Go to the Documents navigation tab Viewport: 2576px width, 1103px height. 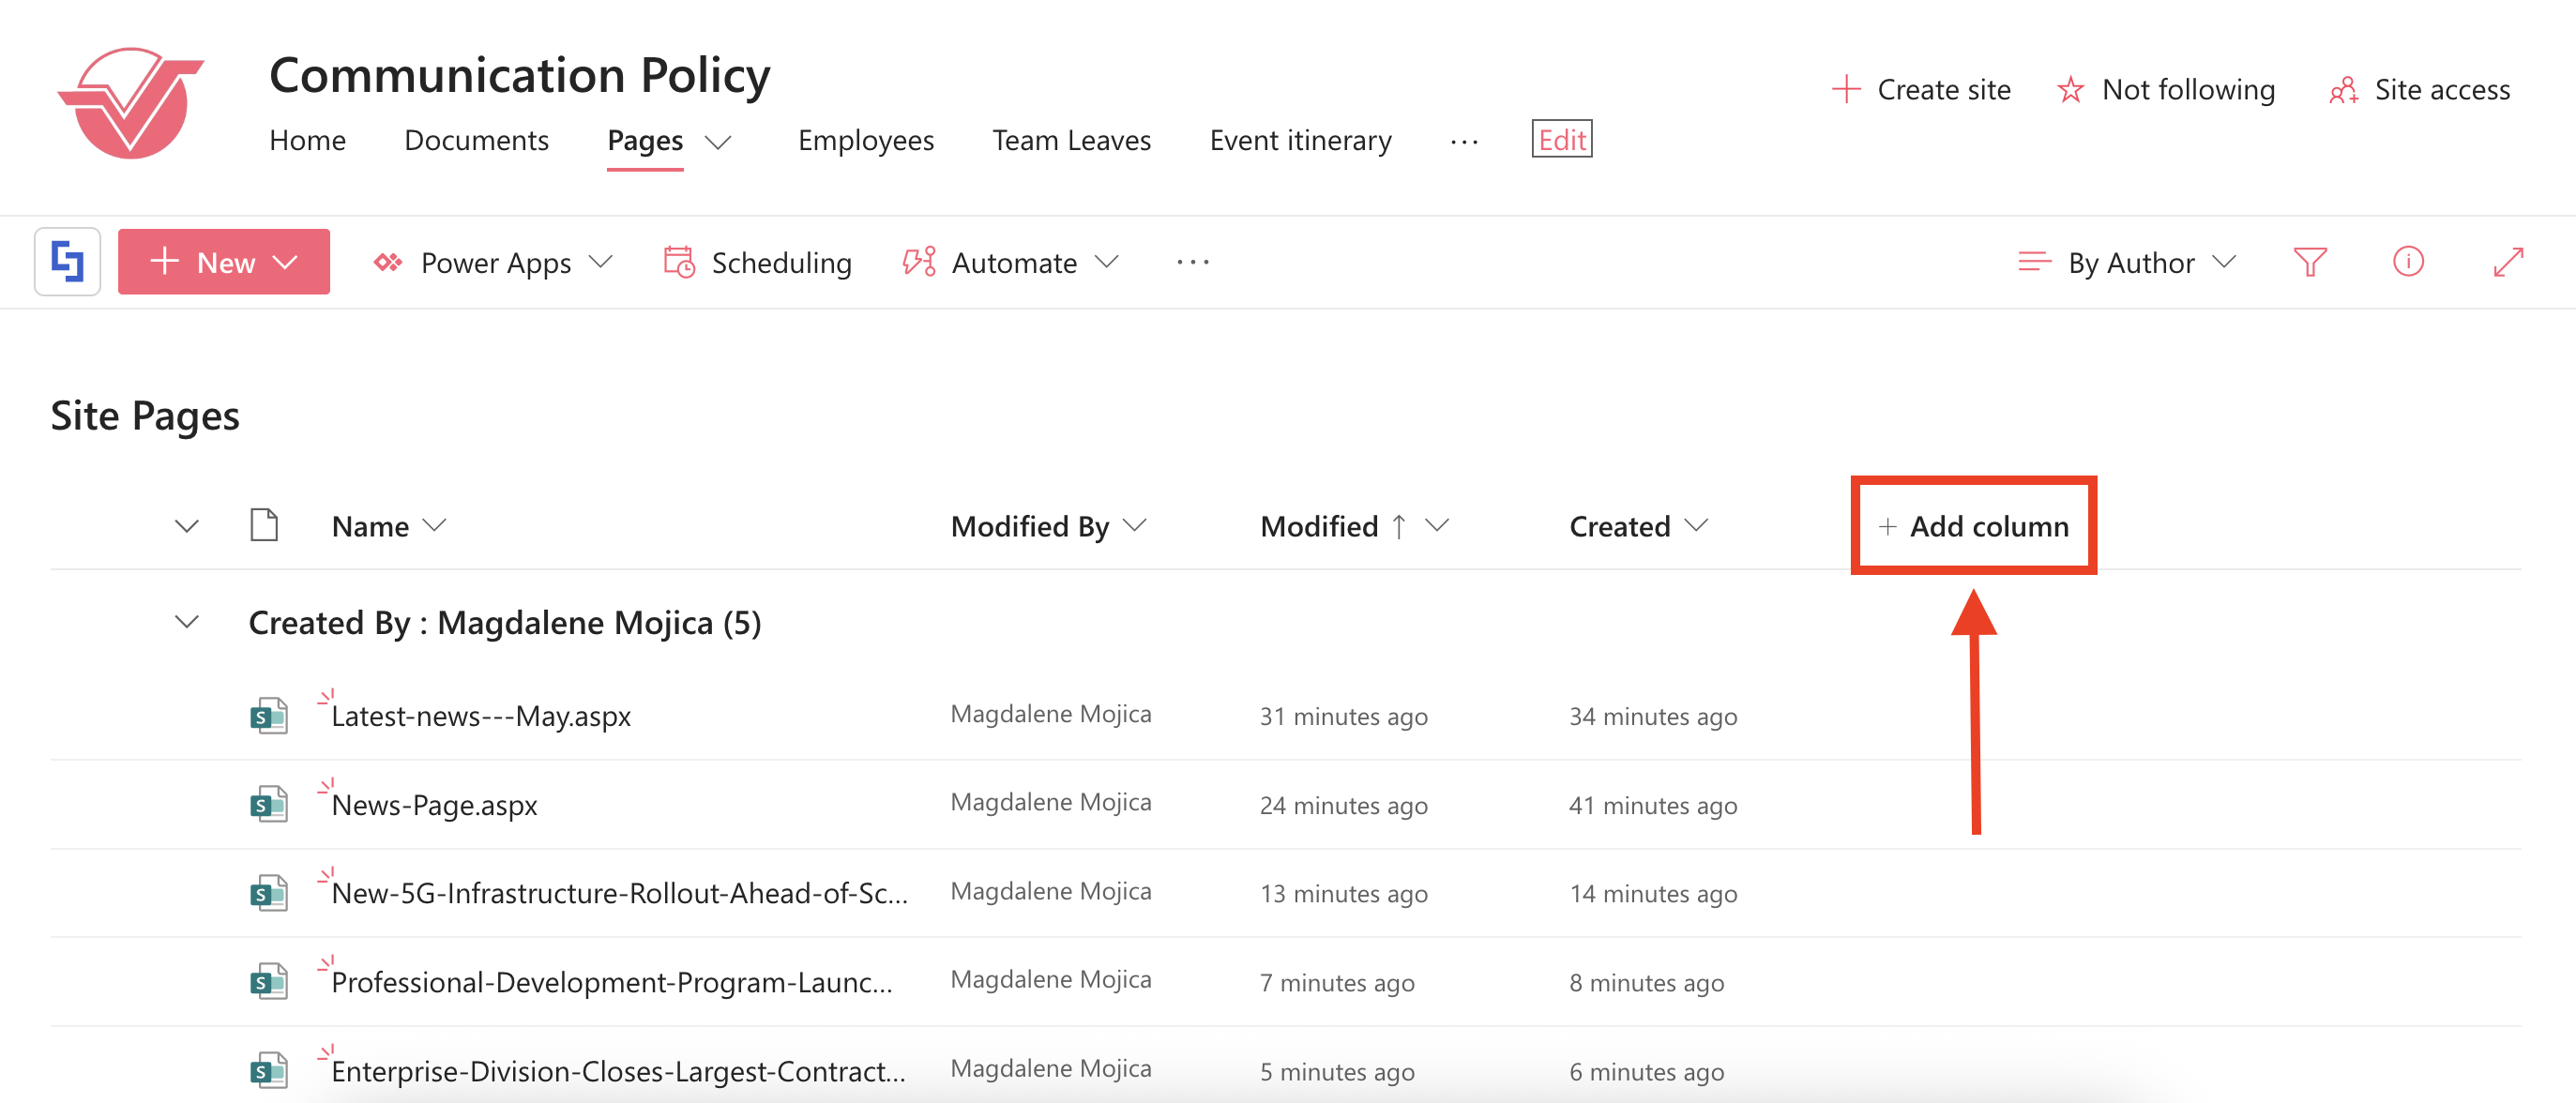click(x=476, y=140)
